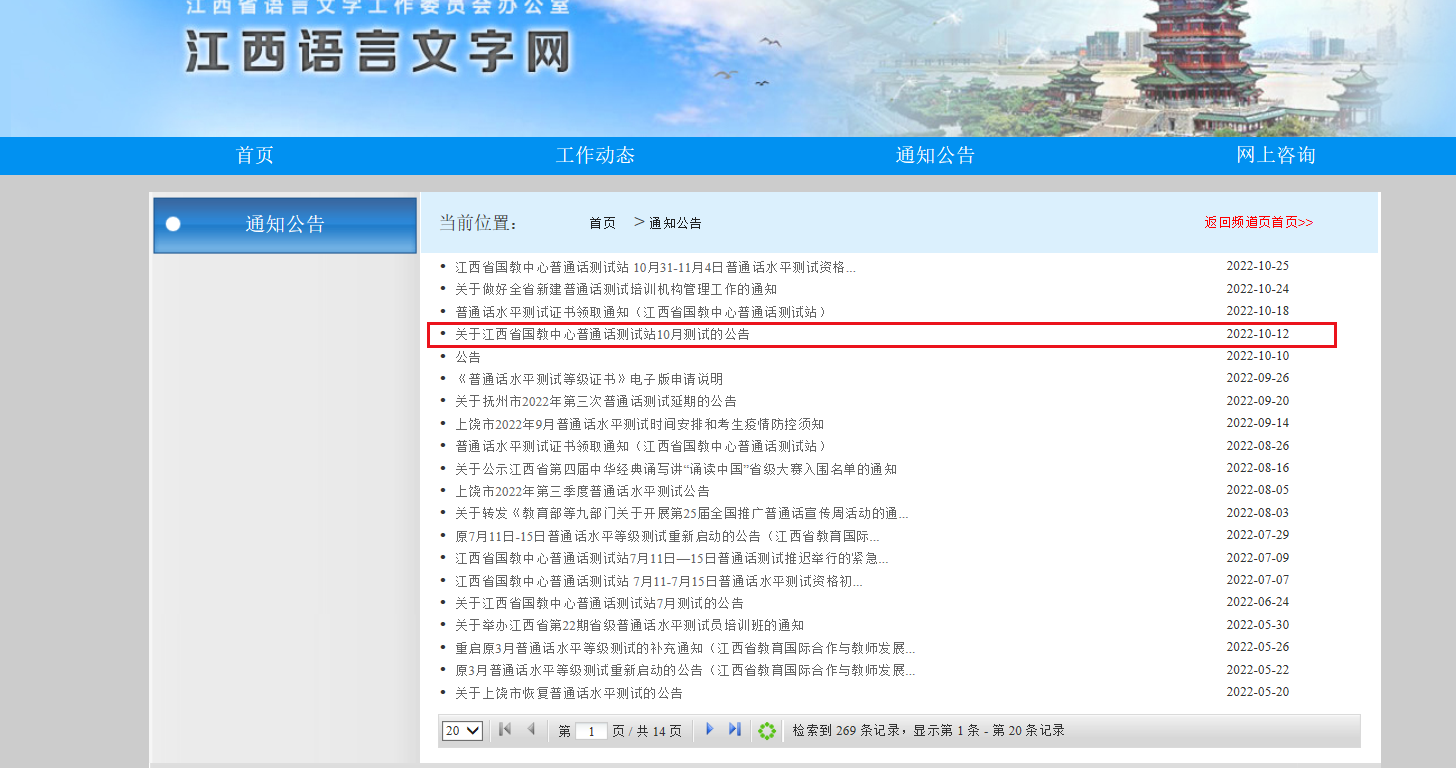The width and height of the screenshot is (1456, 768).
Task: Open the 工作动态 navigation menu item
Action: coord(595,155)
